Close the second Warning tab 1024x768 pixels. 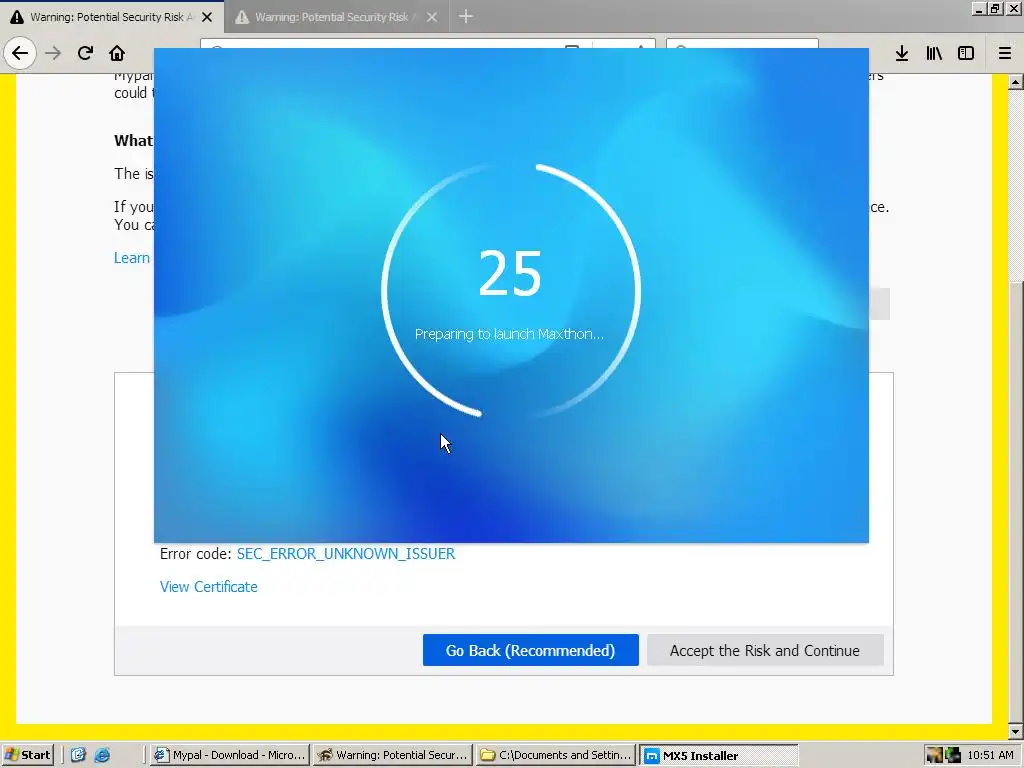(x=432, y=17)
